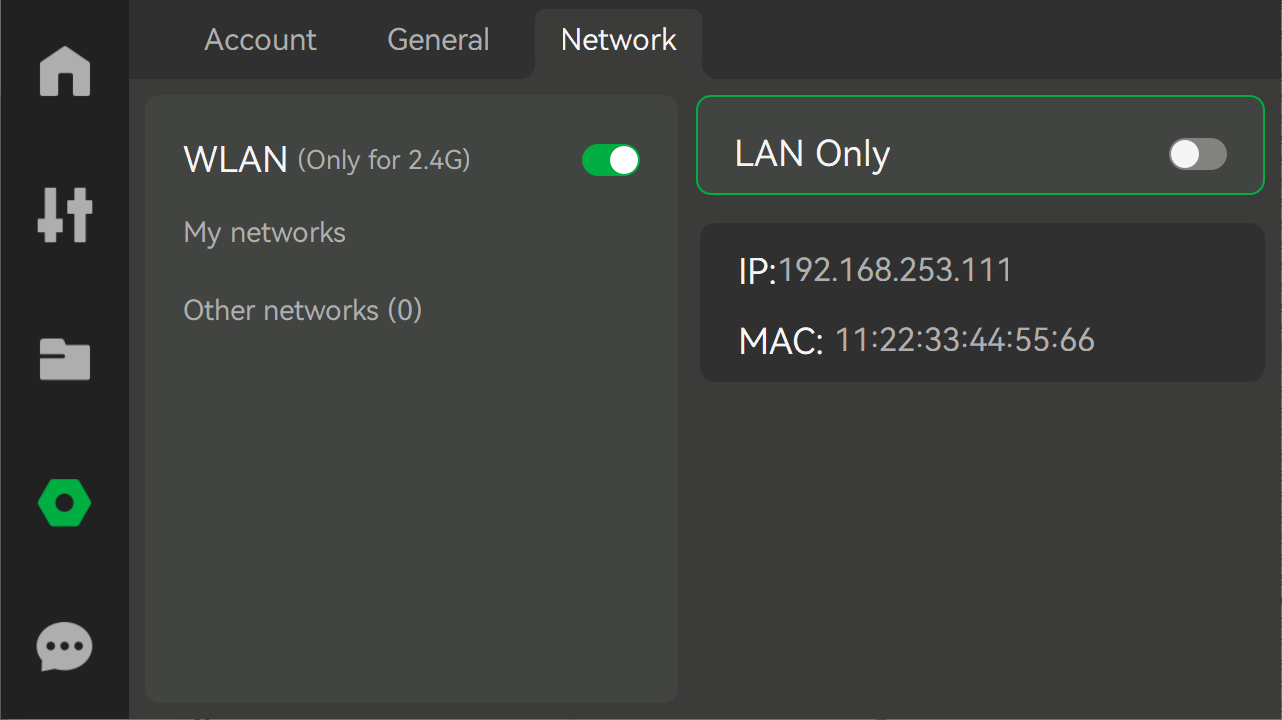Select the green hexagon settings icon
This screenshot has width=1282, height=720.
[x=65, y=503]
